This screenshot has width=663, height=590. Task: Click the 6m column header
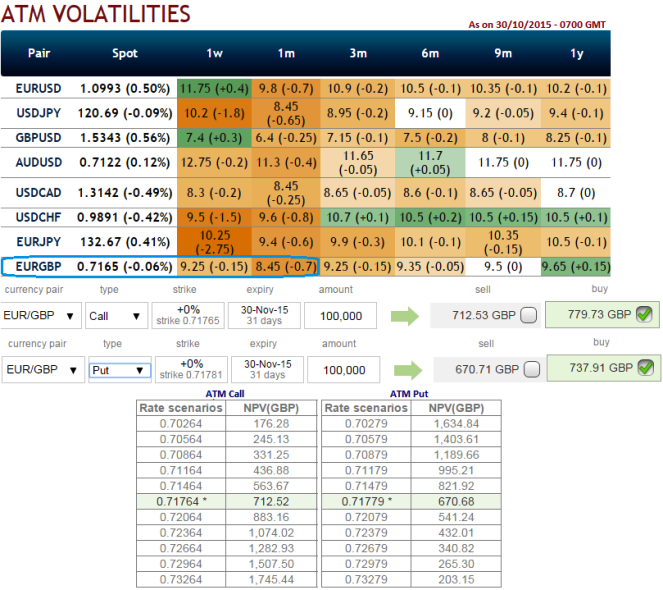click(430, 53)
